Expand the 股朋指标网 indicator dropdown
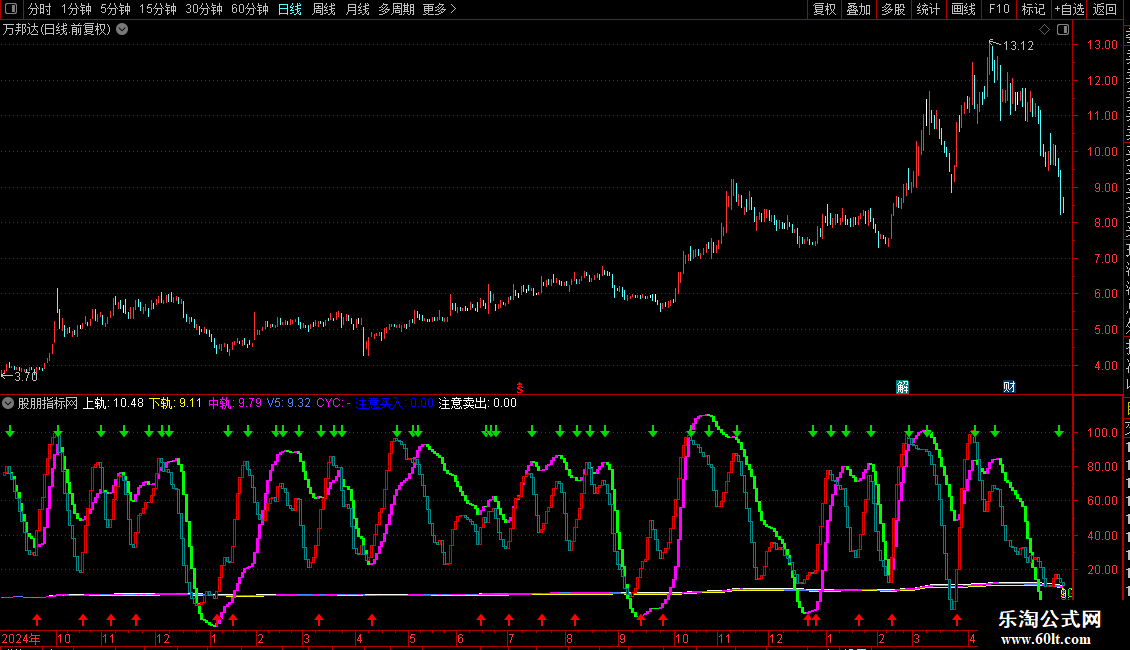Image resolution: width=1130 pixels, height=650 pixels. [x=8, y=404]
